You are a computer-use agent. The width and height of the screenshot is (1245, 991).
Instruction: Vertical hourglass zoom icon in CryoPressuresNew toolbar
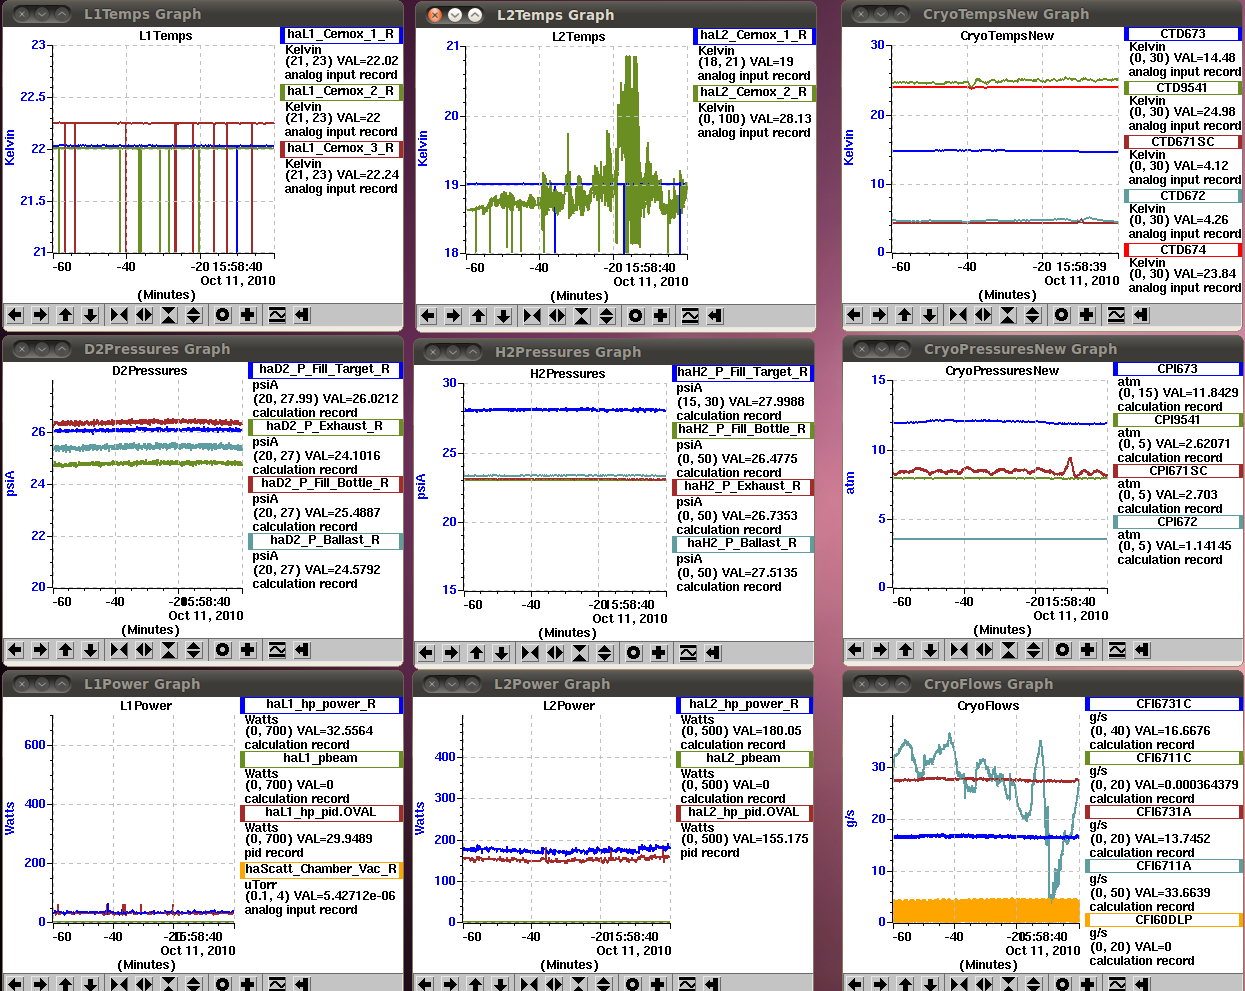(x=1009, y=650)
